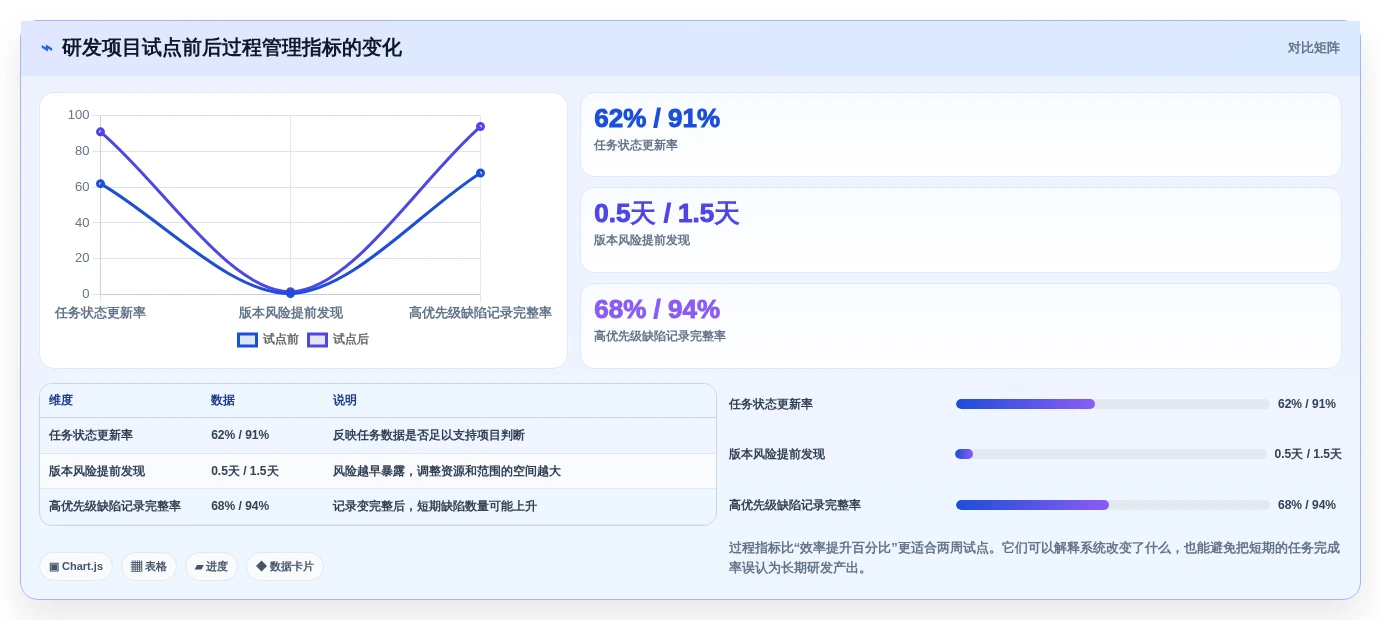Click the Chart.js tag chip
The height and width of the screenshot is (620, 1381).
click(x=76, y=566)
